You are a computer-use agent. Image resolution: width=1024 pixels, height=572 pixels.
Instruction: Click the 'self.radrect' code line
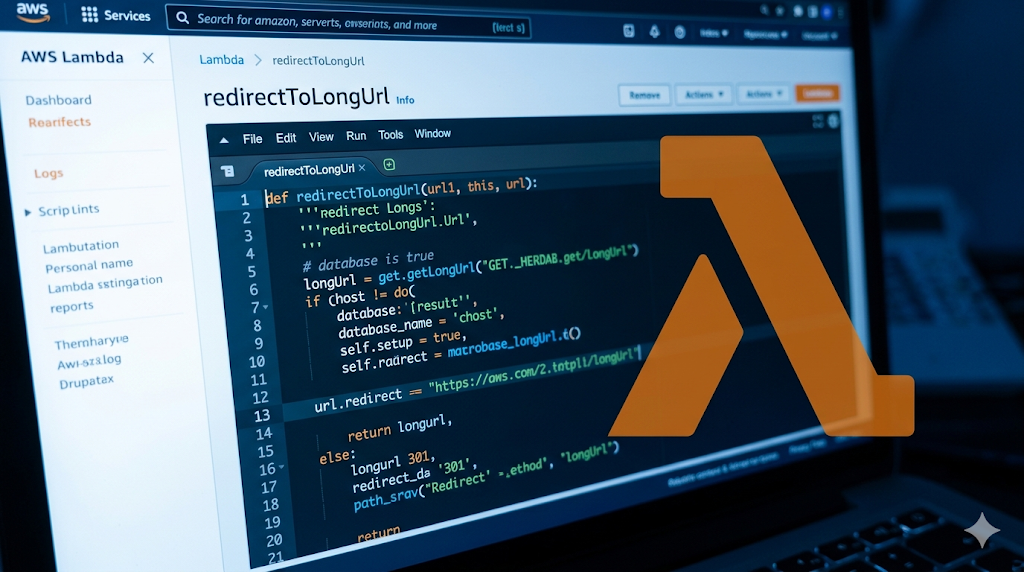pyautogui.click(x=460, y=351)
